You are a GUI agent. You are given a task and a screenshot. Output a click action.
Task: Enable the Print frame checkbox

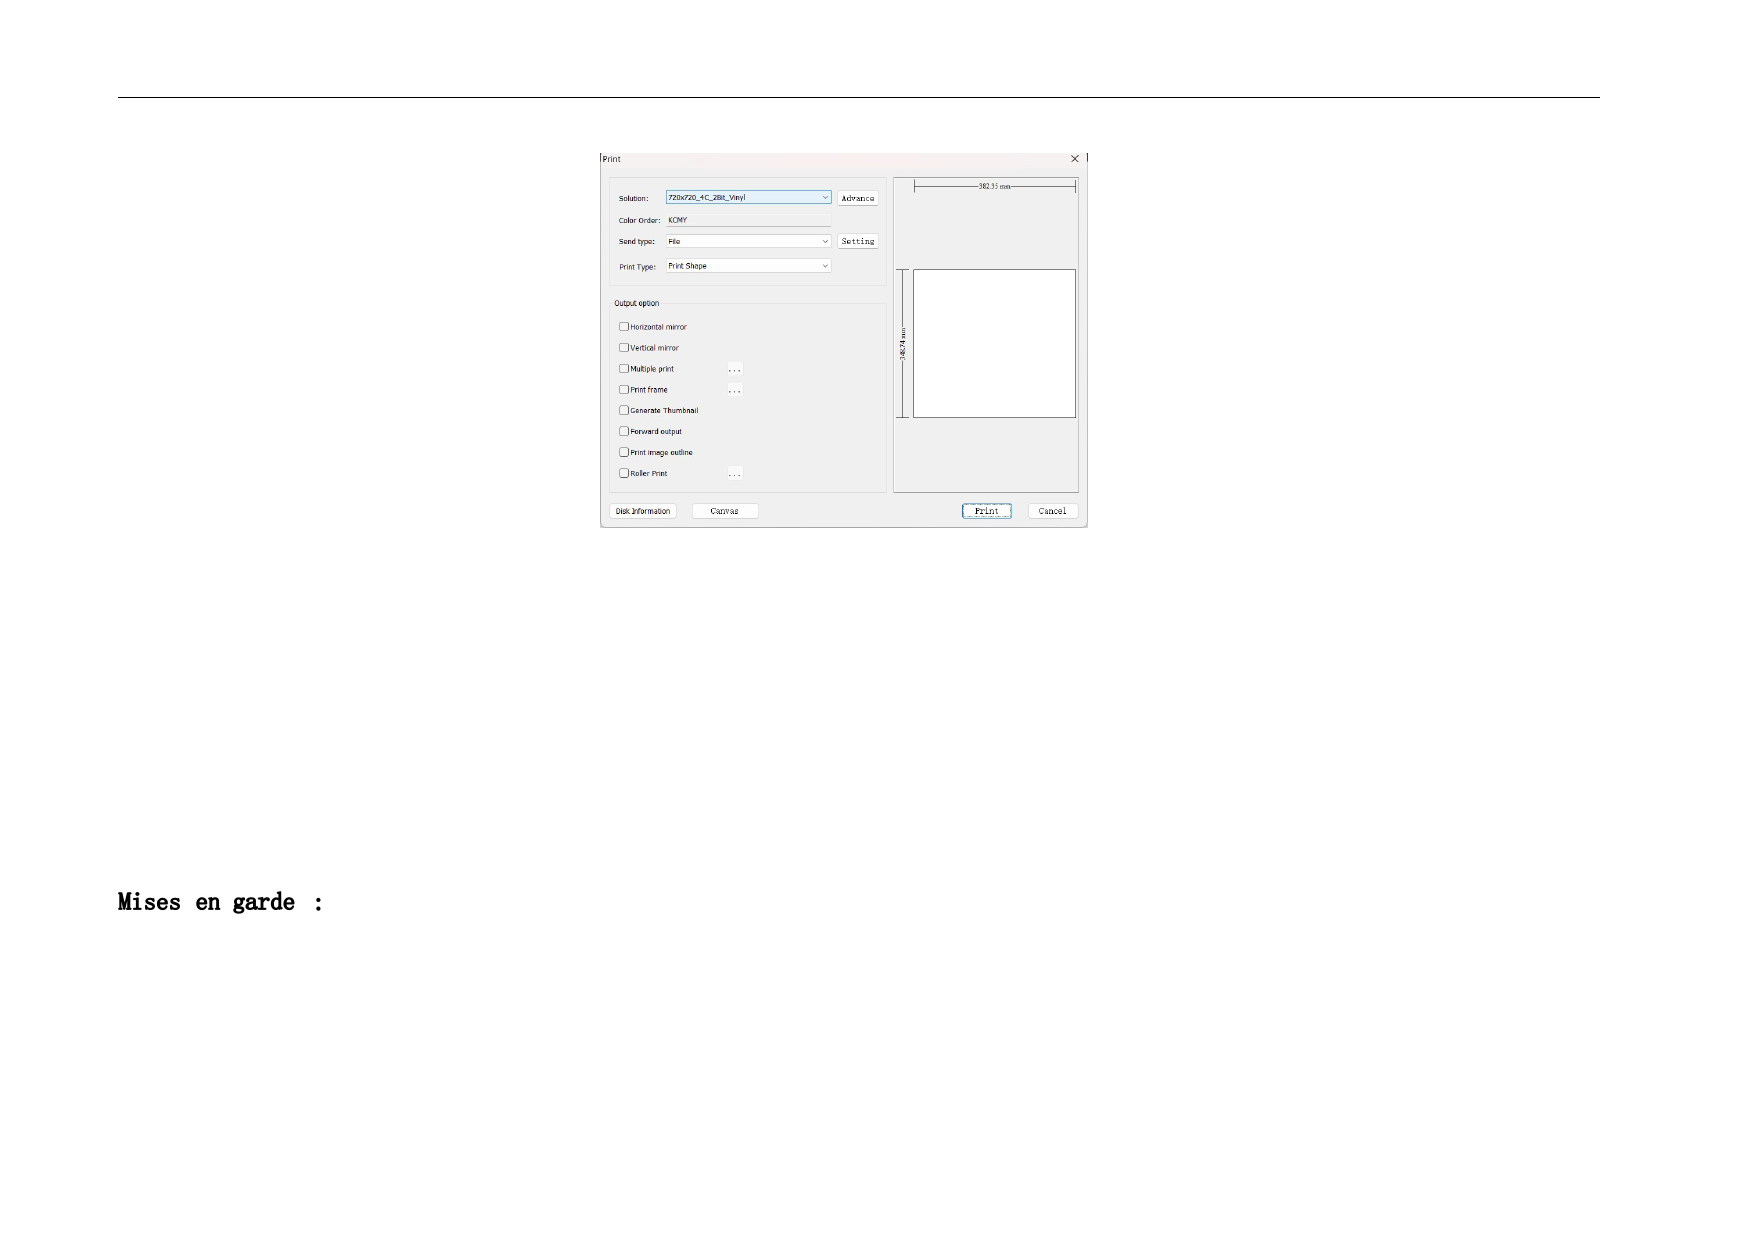[x=624, y=390]
